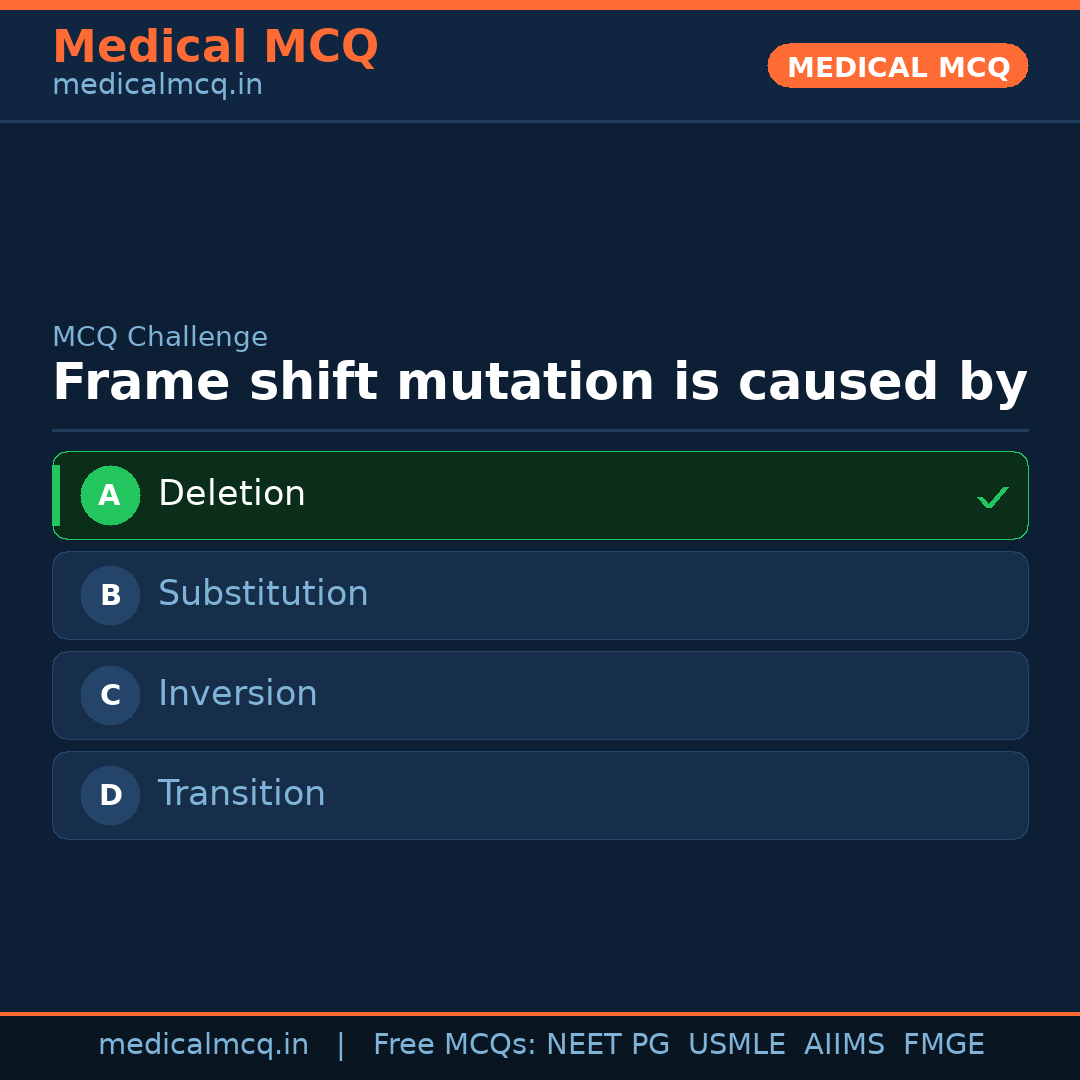
Task: Click the green accent bar beside Deletion
Action: (56, 495)
